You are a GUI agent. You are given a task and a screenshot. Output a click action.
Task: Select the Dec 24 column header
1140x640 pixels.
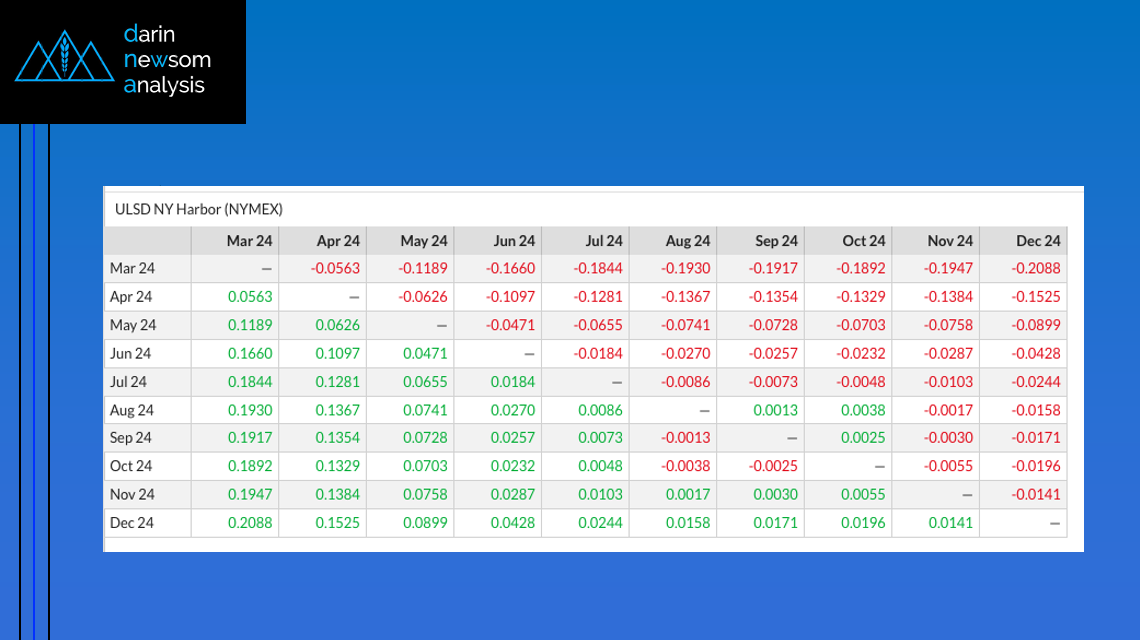click(x=1038, y=241)
